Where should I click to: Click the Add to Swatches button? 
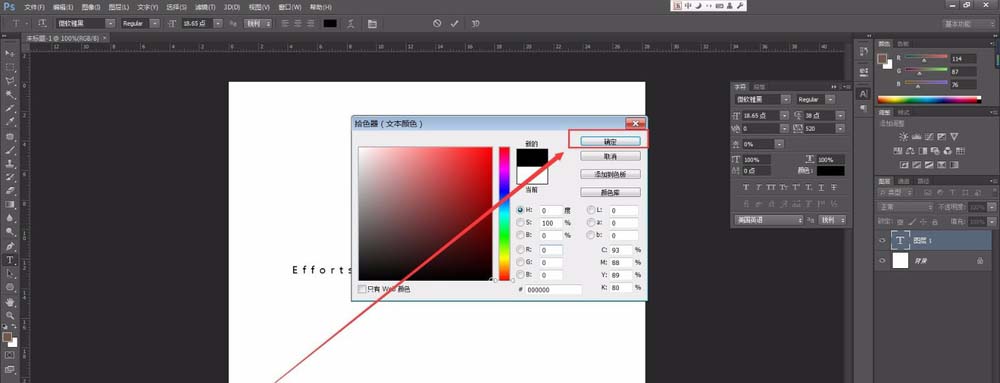[x=610, y=175]
